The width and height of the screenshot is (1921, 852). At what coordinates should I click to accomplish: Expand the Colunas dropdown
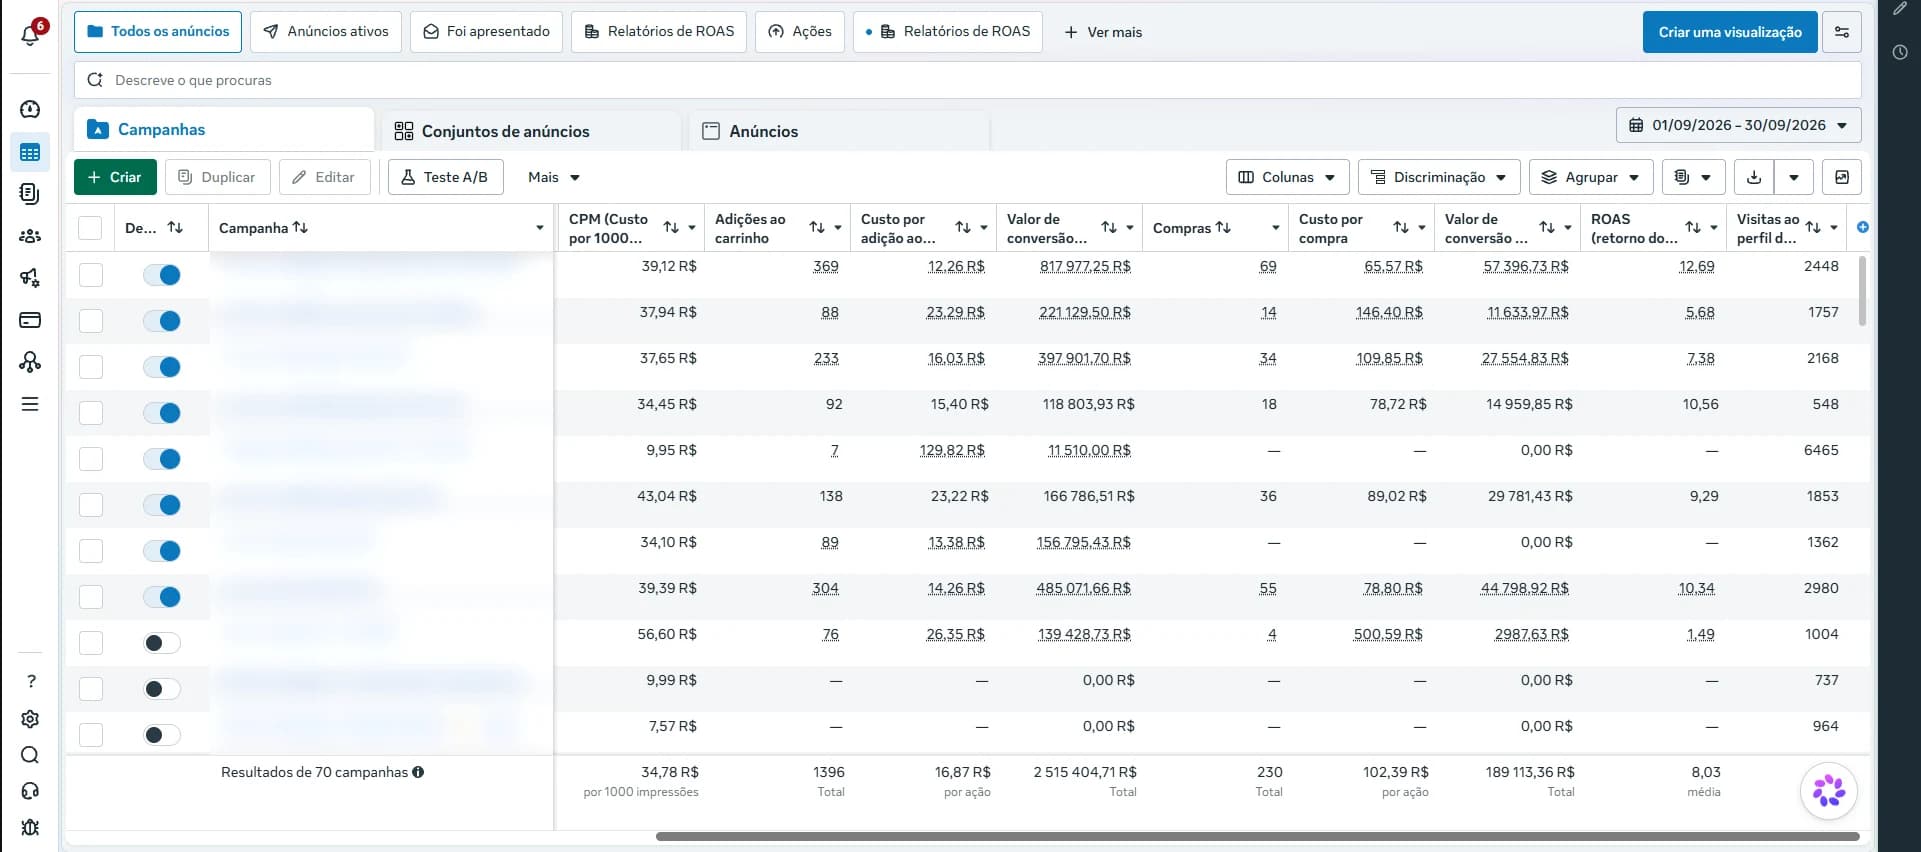(1287, 177)
